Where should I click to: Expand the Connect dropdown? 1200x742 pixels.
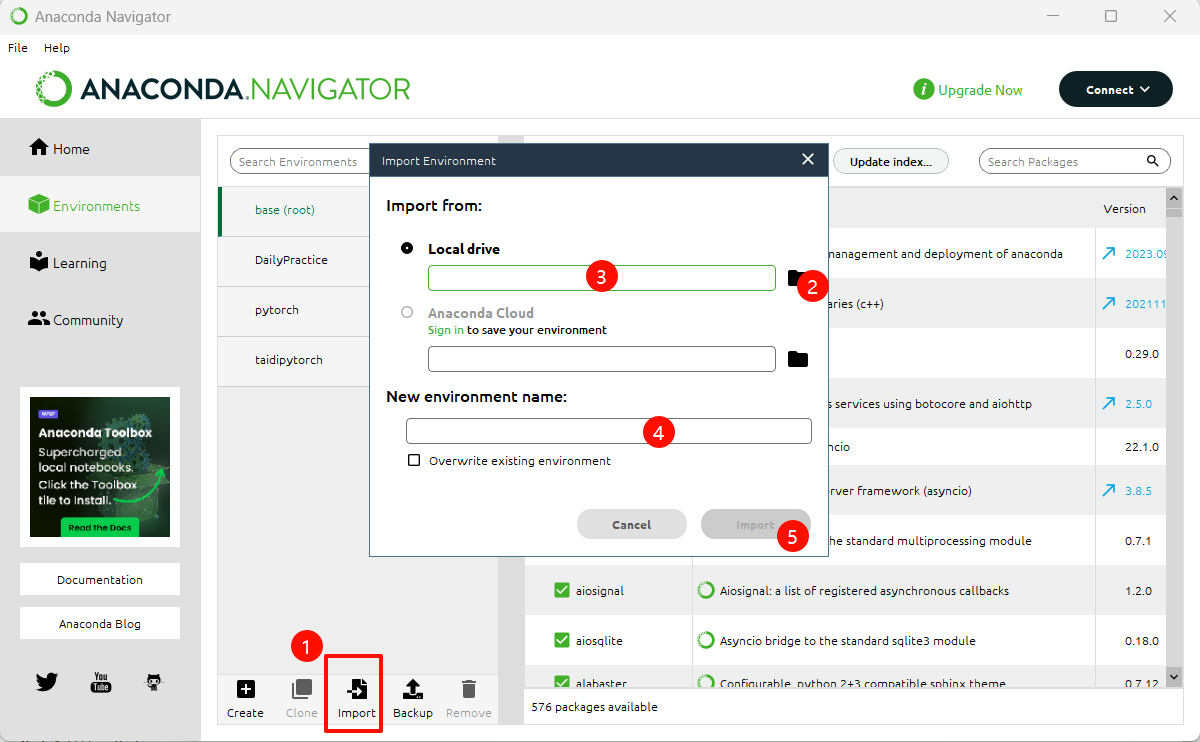pos(1116,89)
